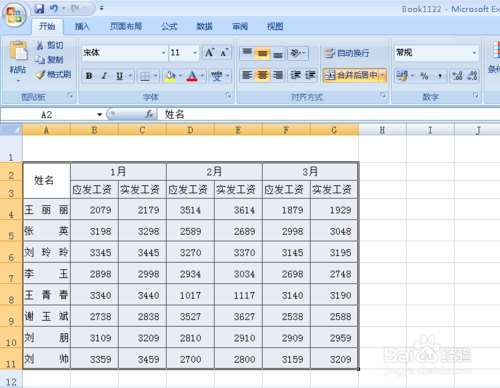
Task: Expand merge and center options arrow
Action: (x=383, y=75)
